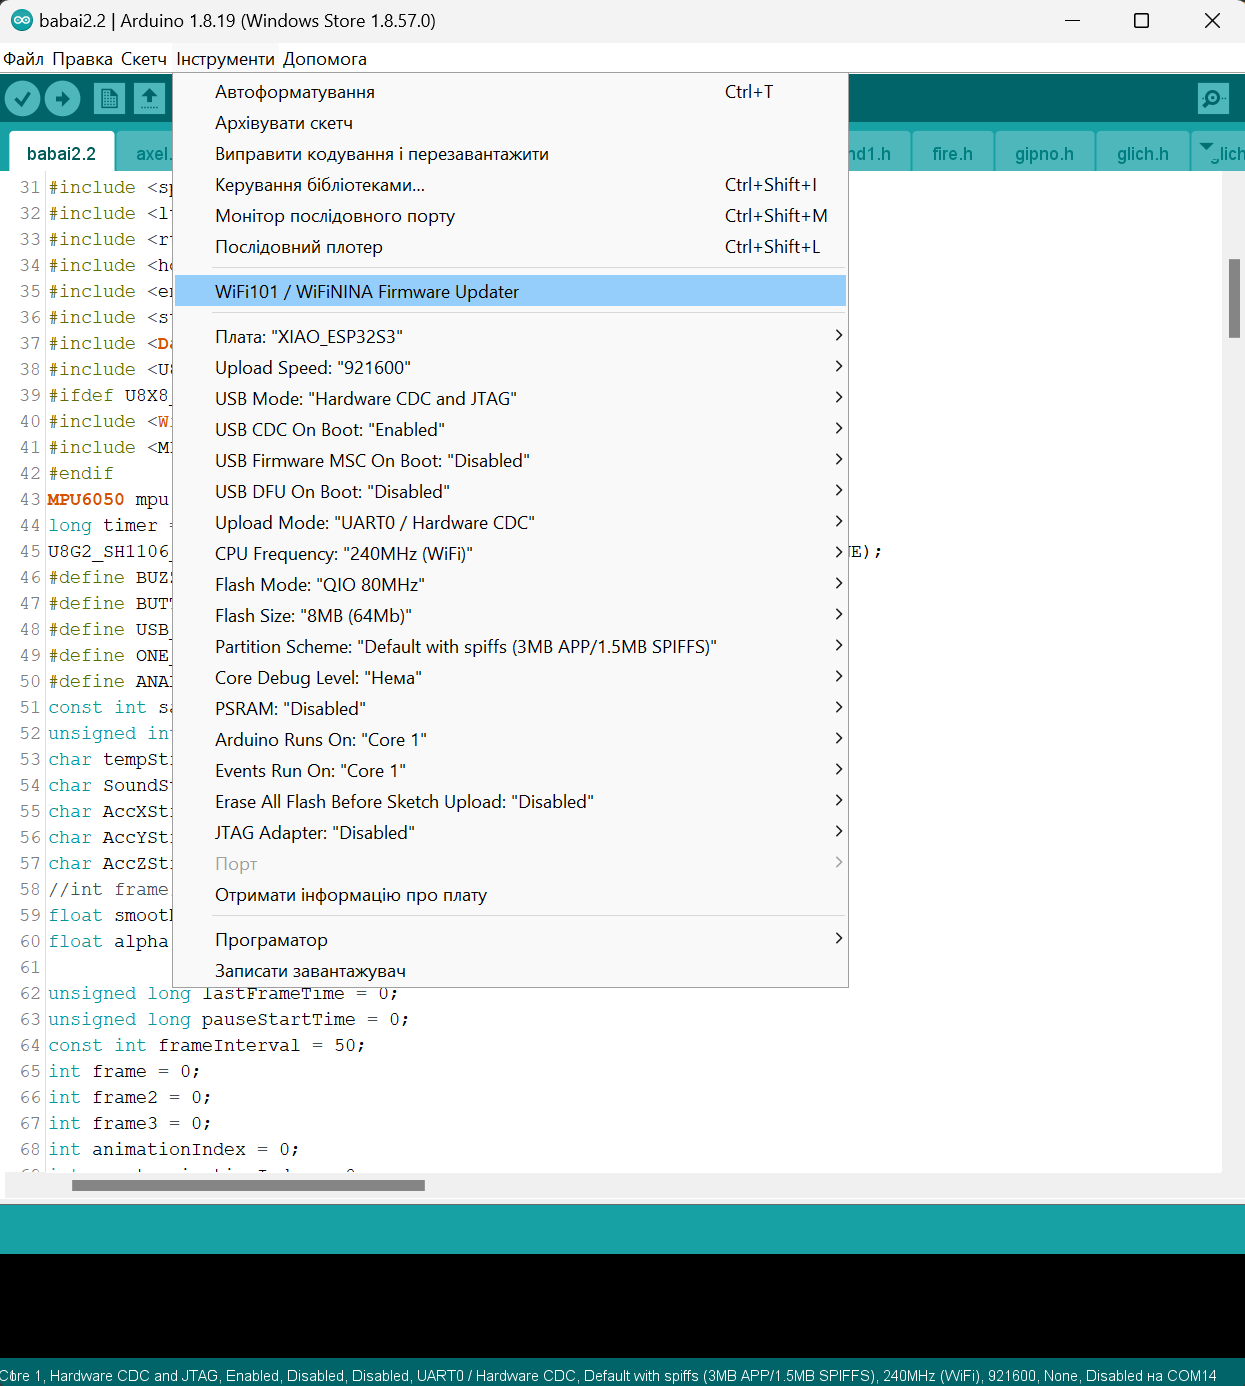The image size is (1245, 1386).
Task: Choose Отримати інформацію про плату
Action: [510, 895]
